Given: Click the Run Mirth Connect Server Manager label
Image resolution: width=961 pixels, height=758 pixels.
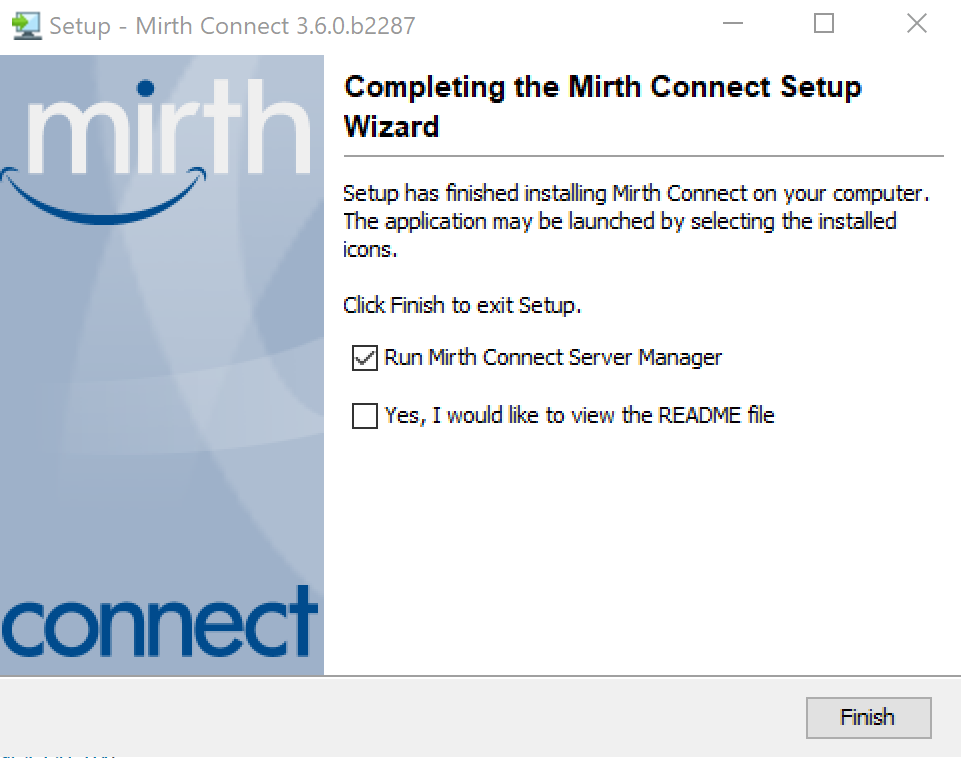Looking at the screenshot, I should point(553,357).
